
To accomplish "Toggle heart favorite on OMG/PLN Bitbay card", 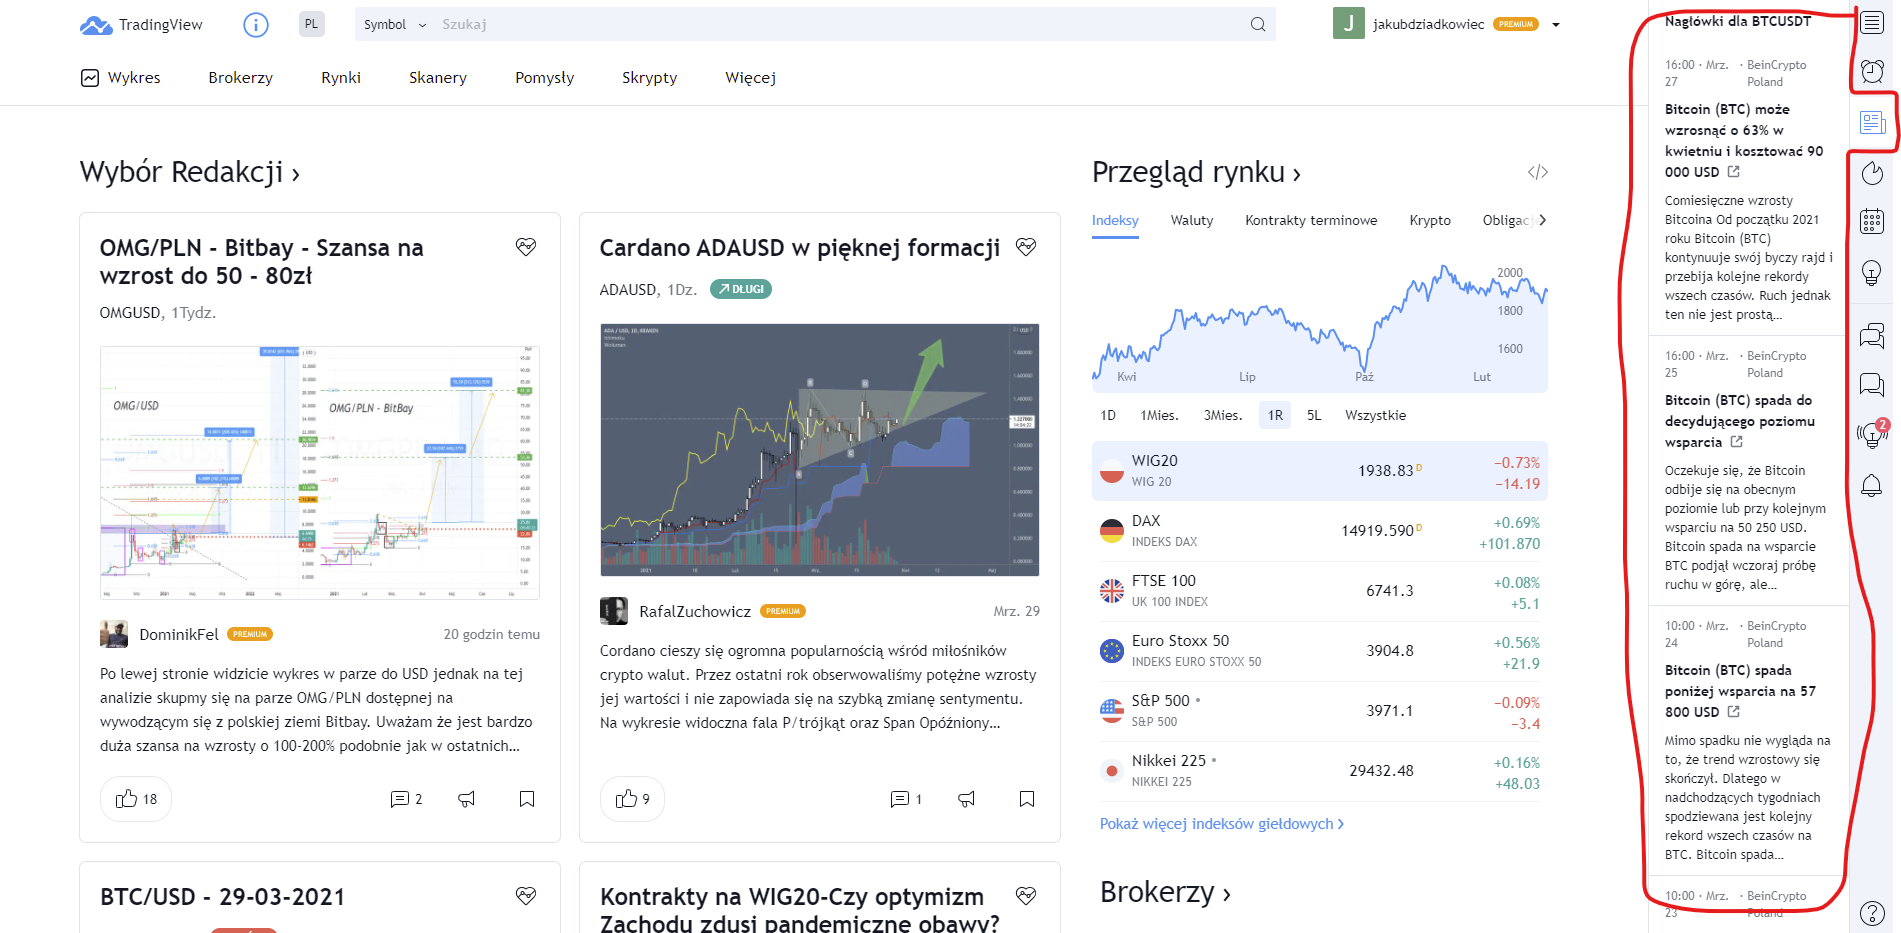I will (x=526, y=247).
